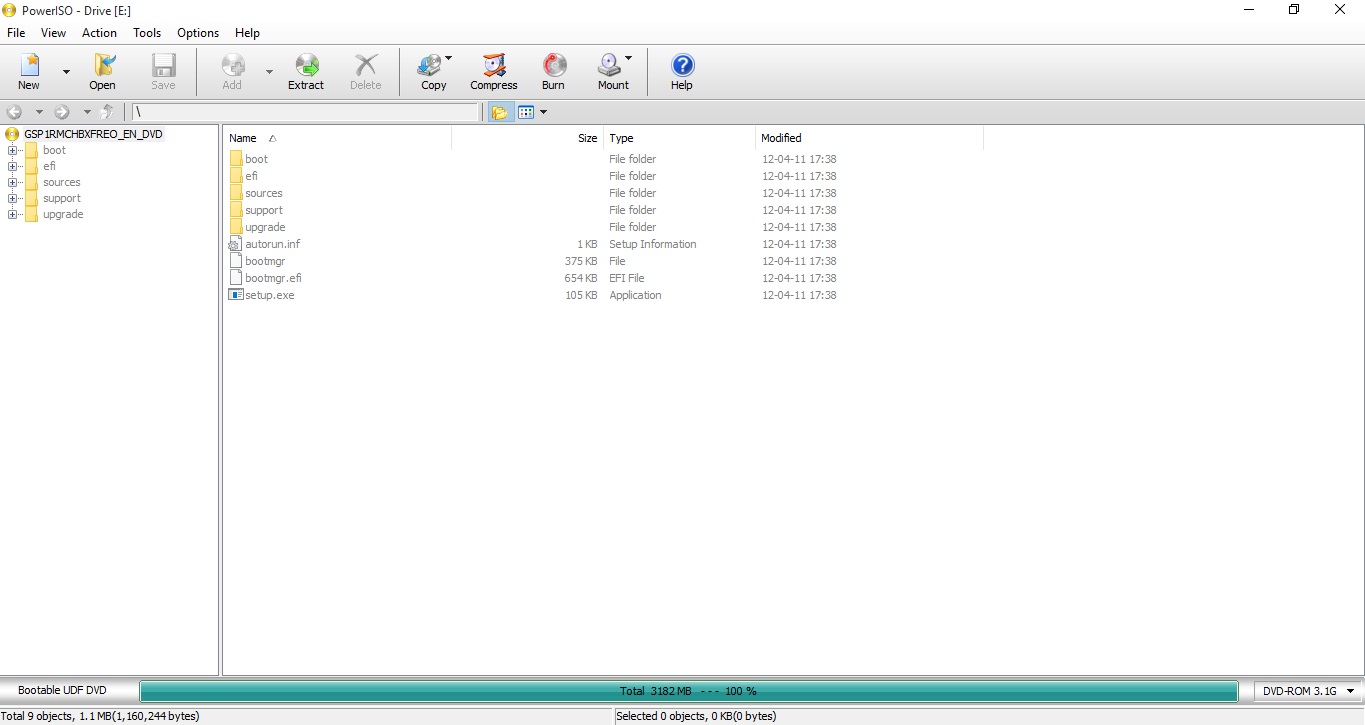This screenshot has width=1365, height=725.
Task: Open the view mode dropdown arrow
Action: point(543,112)
